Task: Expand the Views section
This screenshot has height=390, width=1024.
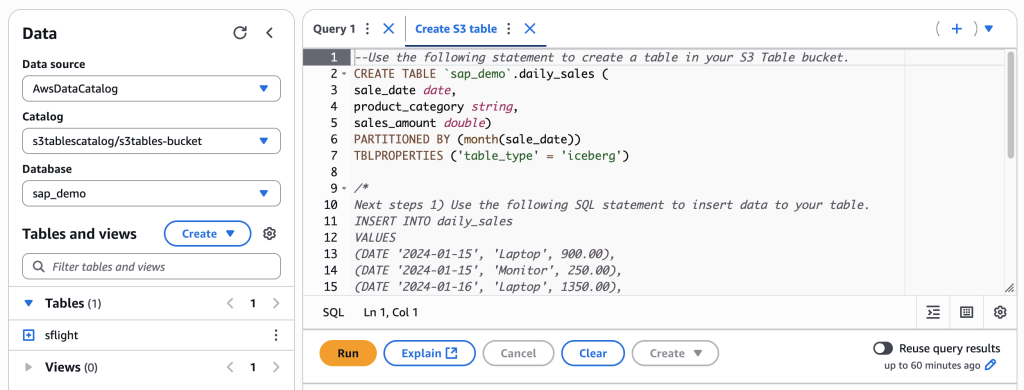Action: [x=28, y=367]
